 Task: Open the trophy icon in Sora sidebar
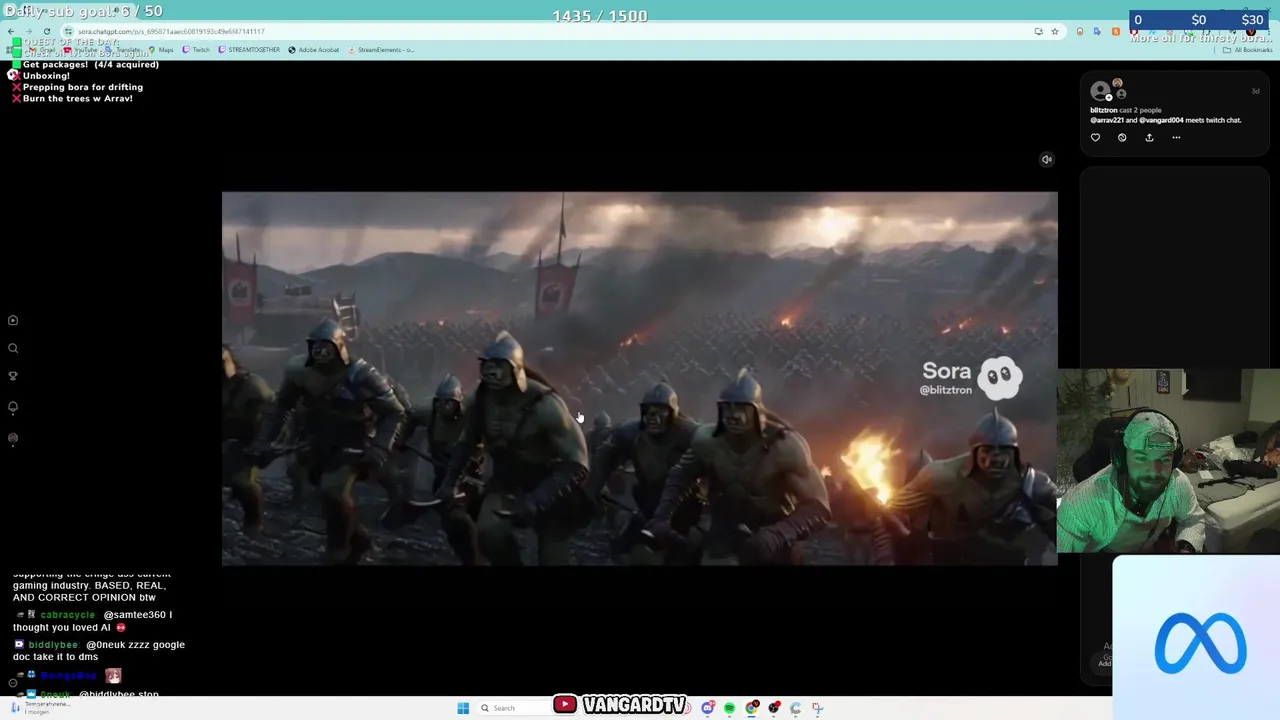pyautogui.click(x=13, y=376)
